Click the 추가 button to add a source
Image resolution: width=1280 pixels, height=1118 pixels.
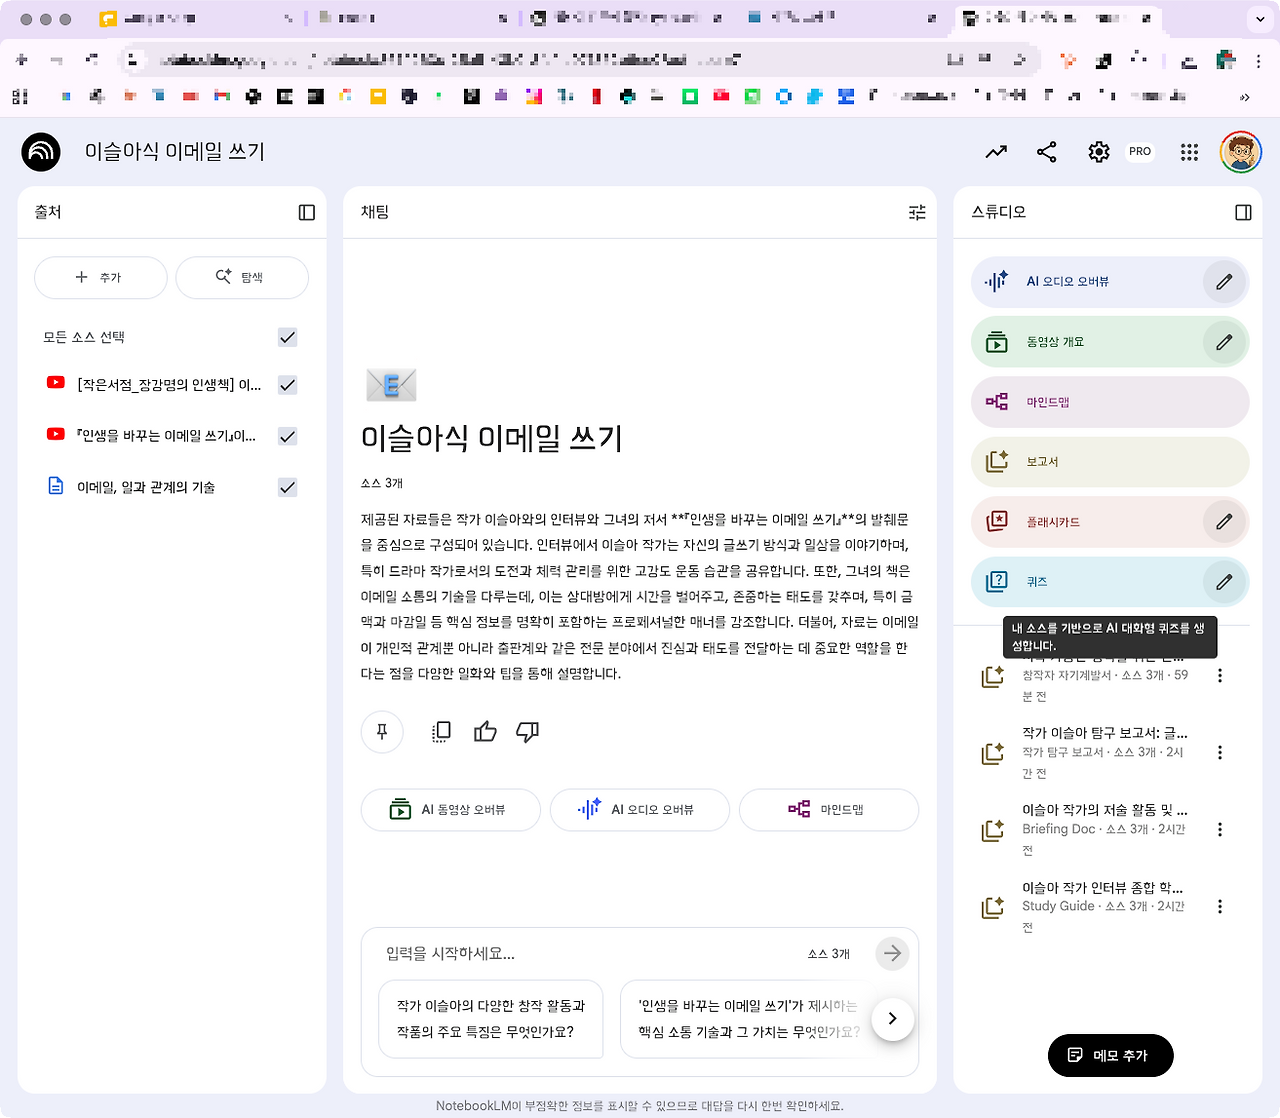tap(101, 277)
